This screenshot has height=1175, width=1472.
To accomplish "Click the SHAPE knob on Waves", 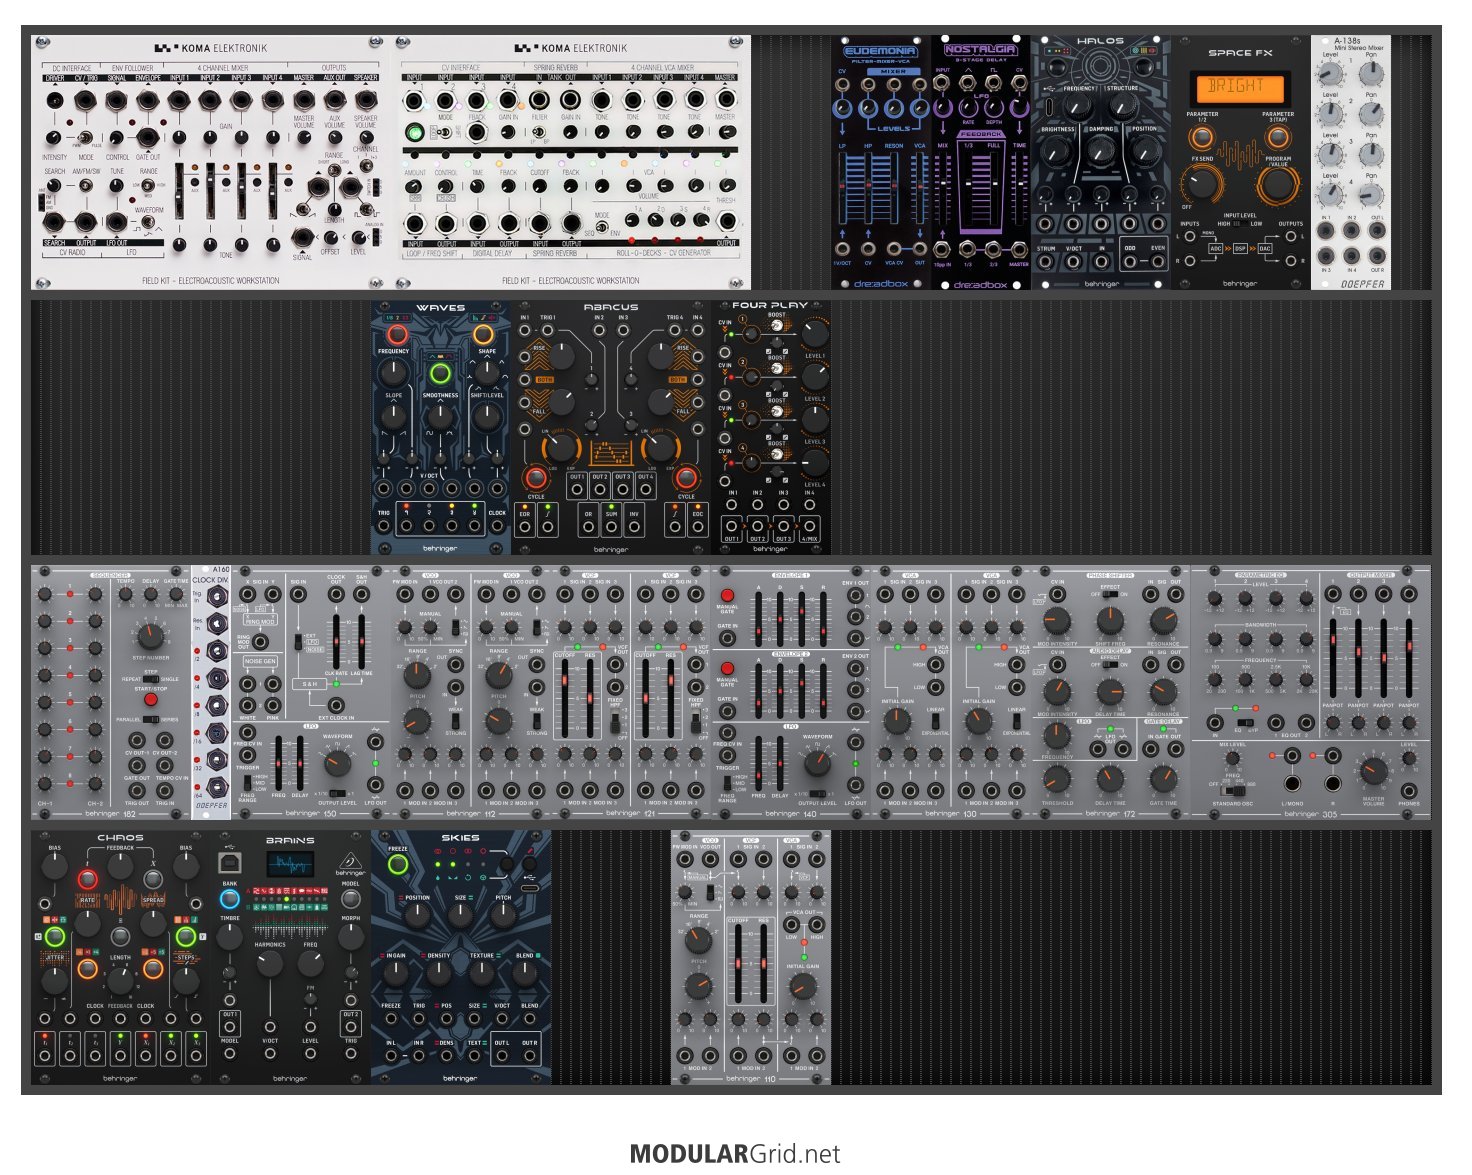I will click(x=487, y=372).
